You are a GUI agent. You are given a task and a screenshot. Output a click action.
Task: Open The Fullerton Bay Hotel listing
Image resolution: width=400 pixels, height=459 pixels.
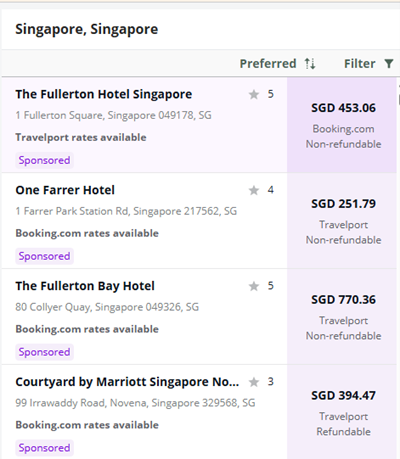point(85,286)
